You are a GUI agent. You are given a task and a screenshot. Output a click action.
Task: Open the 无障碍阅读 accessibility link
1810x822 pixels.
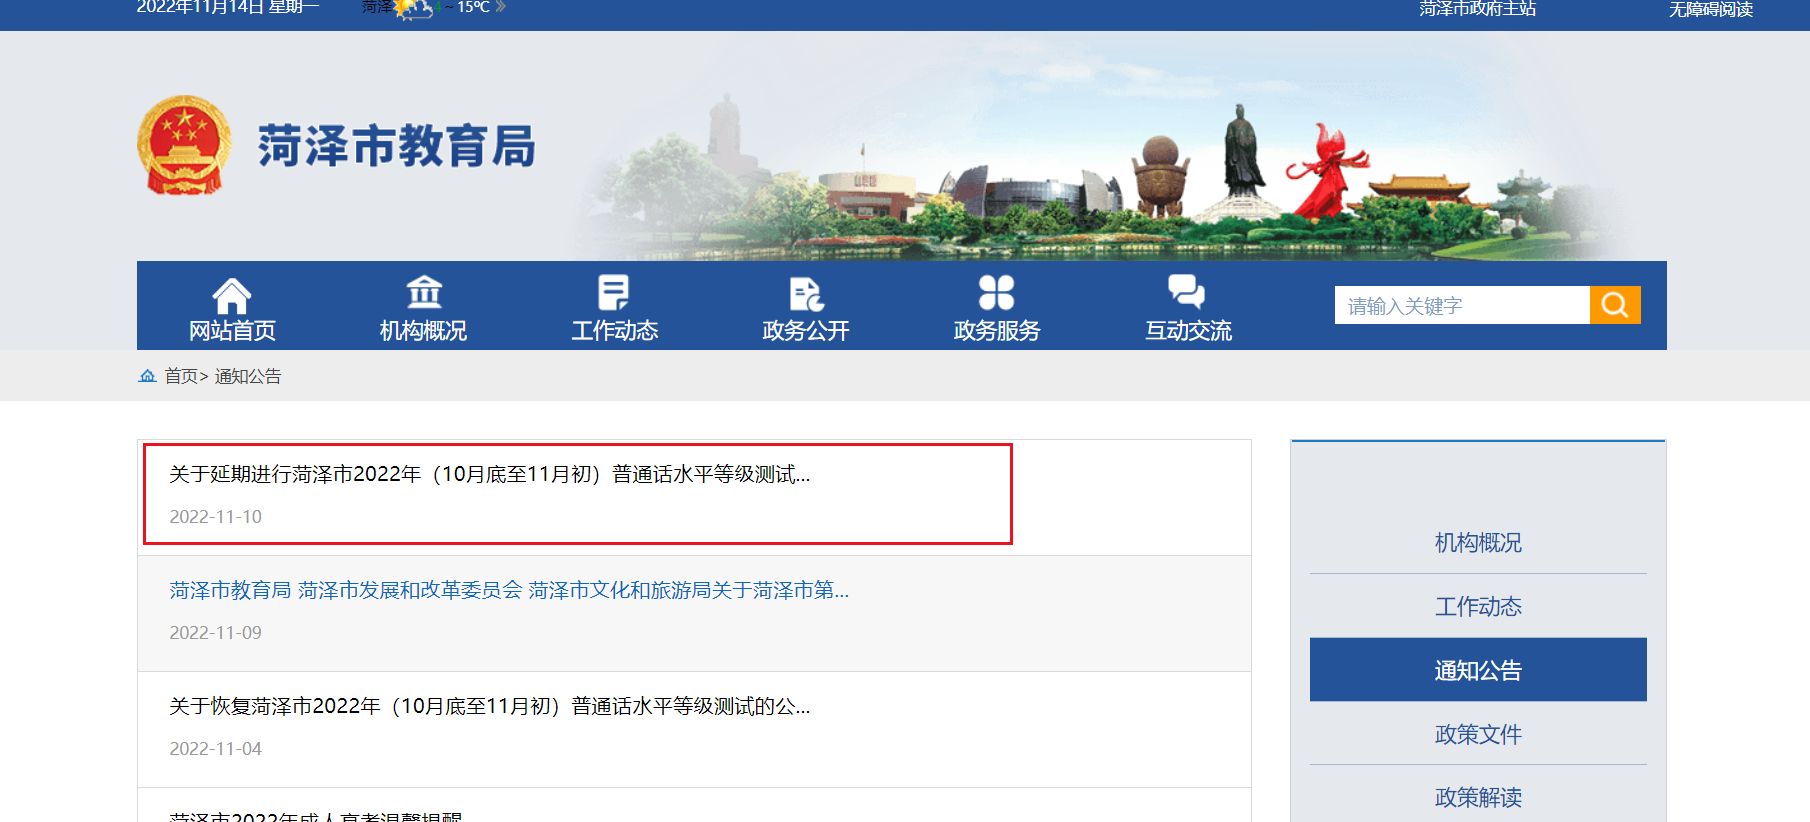tap(1711, 9)
